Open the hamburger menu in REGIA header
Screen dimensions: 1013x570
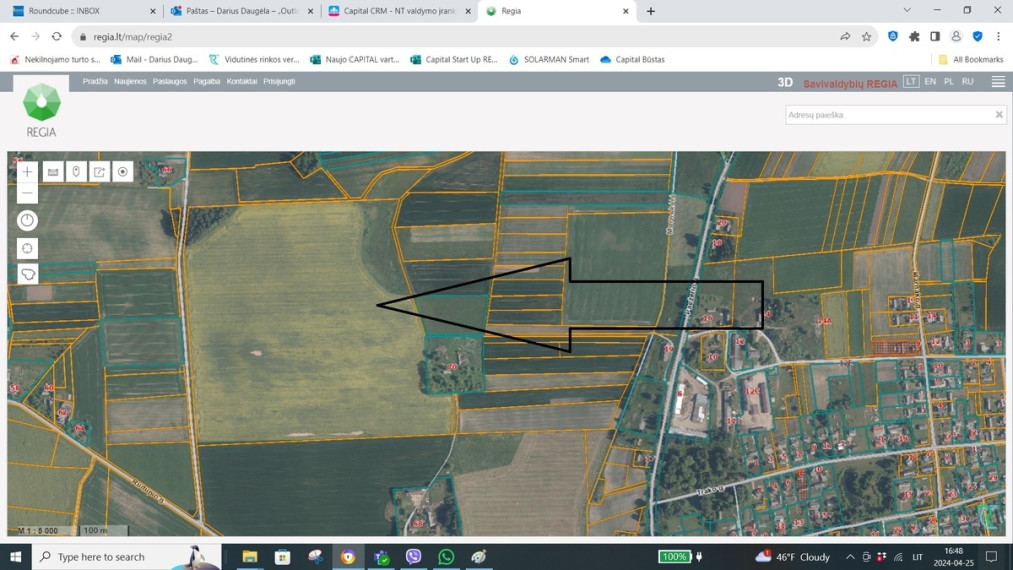coord(998,81)
